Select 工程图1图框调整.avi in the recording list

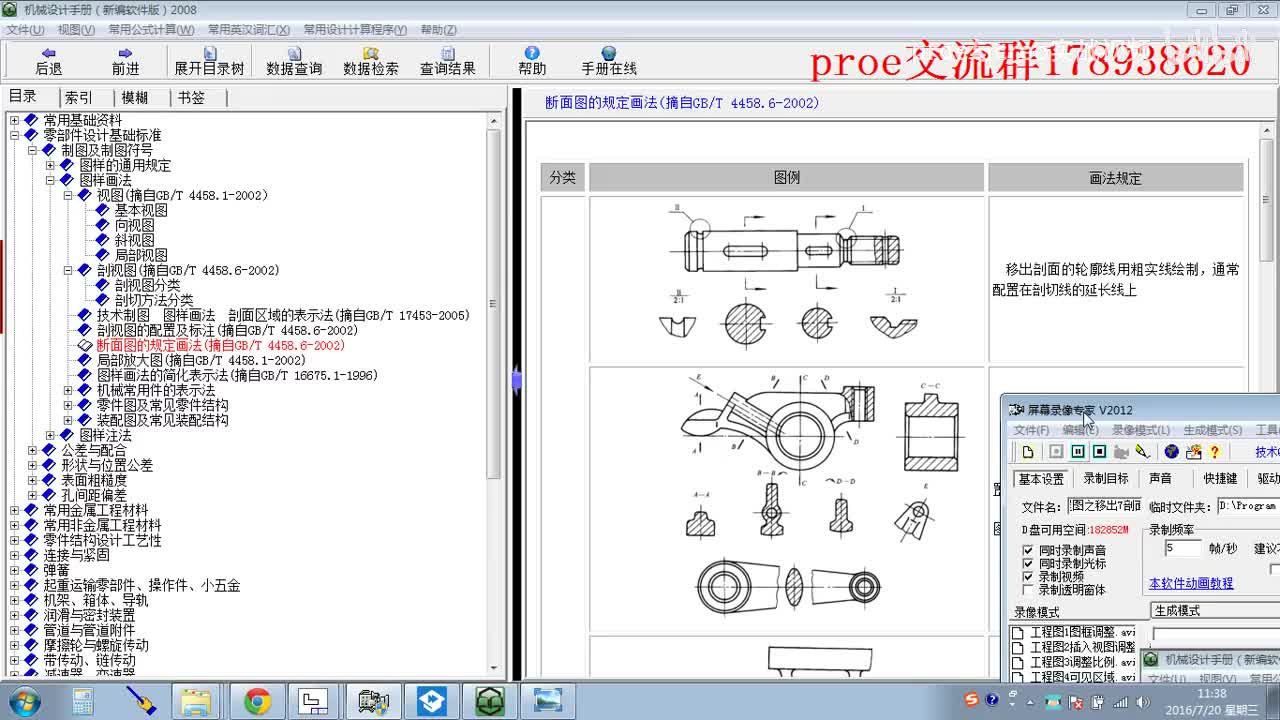coord(1083,633)
